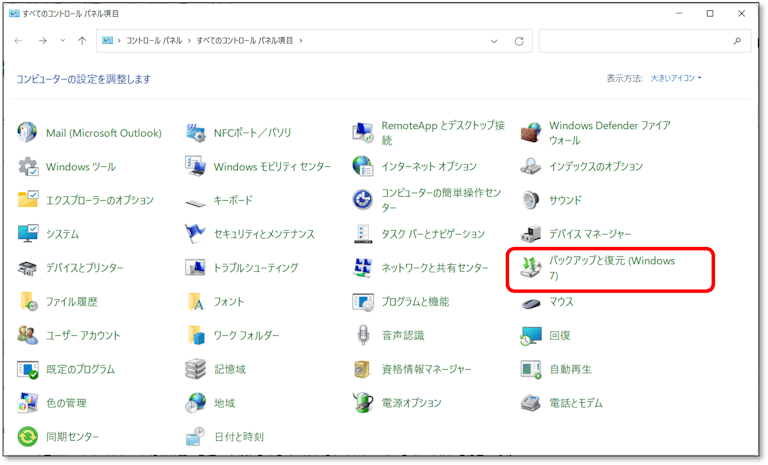Image resolution: width=768 pixels, height=465 pixels.
Task: Open ワーク フォルダー icon
Action: pos(196,335)
